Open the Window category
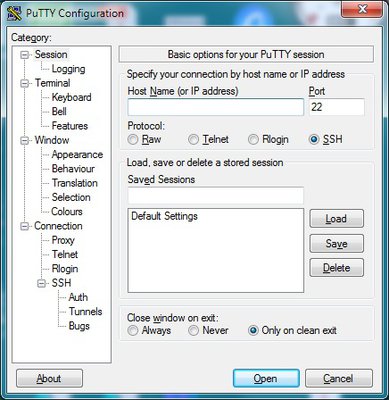389x400 pixels. coord(52,140)
